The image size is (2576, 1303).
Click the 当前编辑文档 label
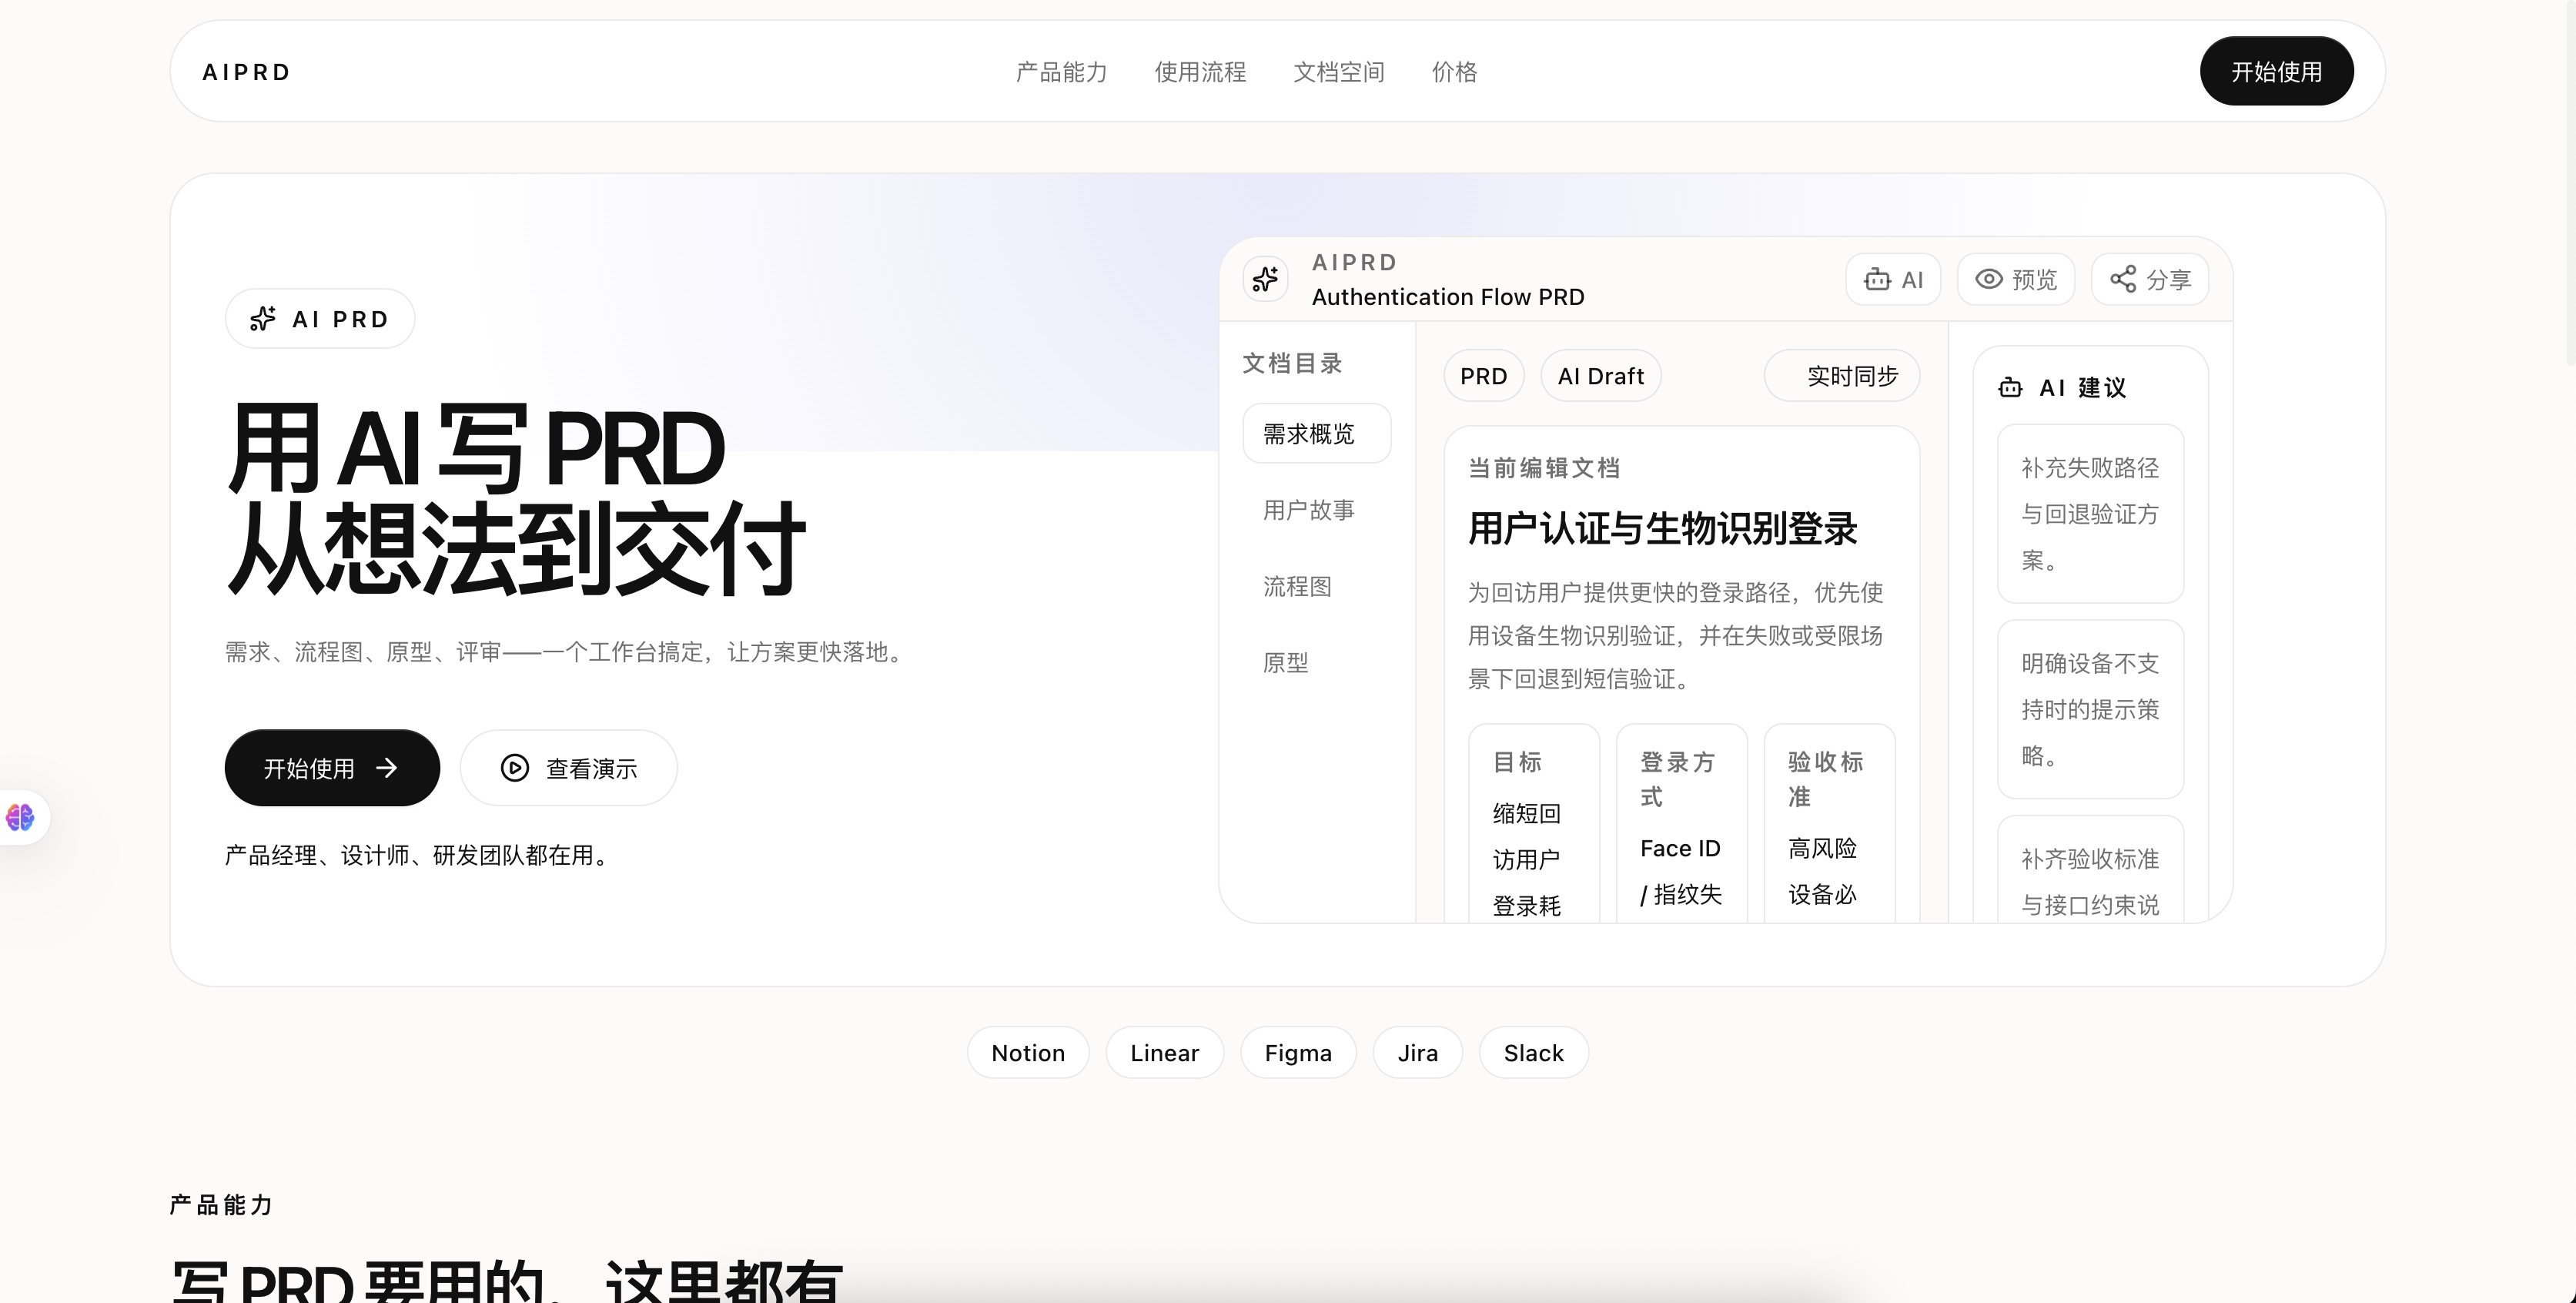point(1544,468)
